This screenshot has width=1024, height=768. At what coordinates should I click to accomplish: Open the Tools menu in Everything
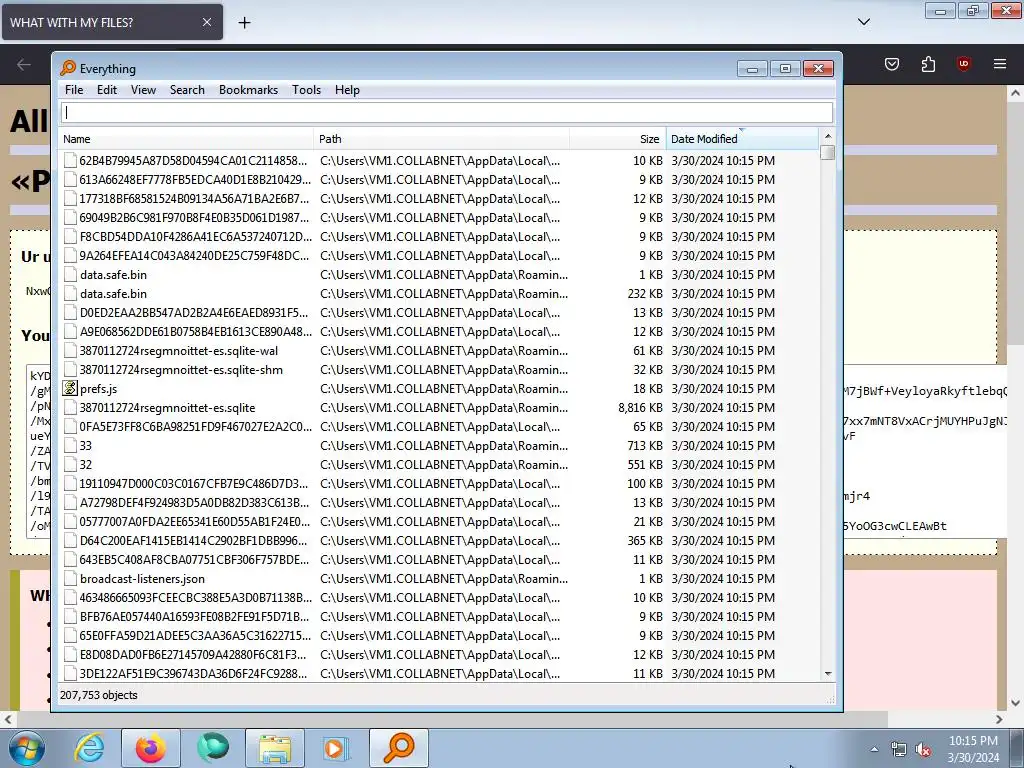(x=306, y=90)
